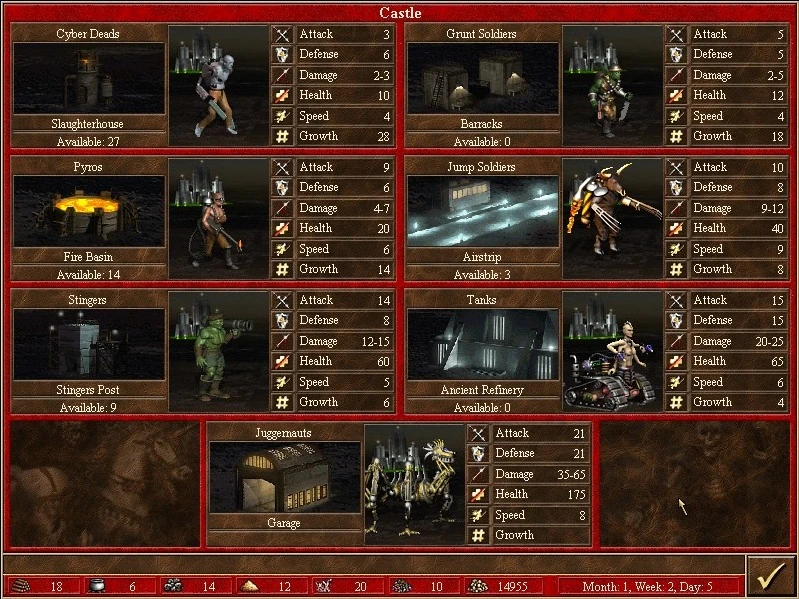This screenshot has width=799, height=599.
Task: Click the gold coins resource icon
Action: (477, 586)
